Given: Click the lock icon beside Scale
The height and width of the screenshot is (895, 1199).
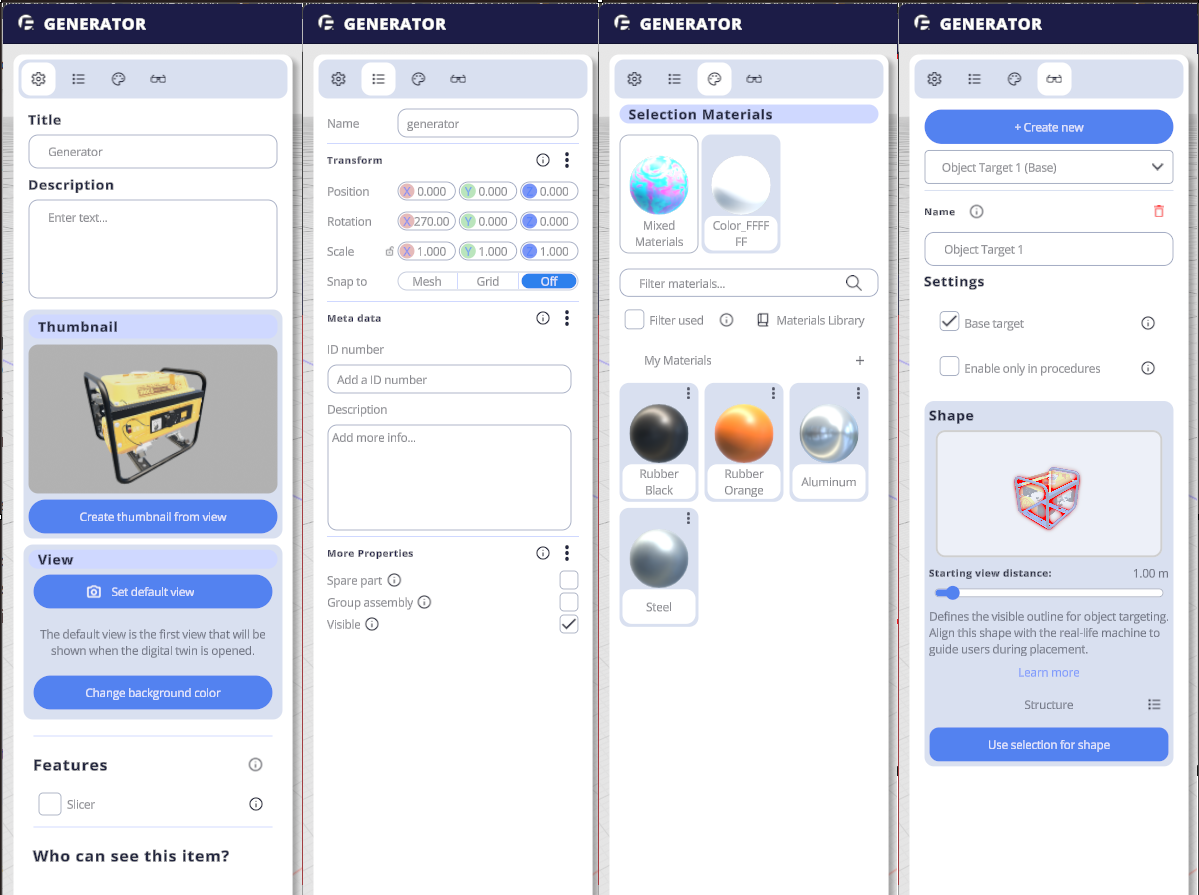Looking at the screenshot, I should click(389, 252).
